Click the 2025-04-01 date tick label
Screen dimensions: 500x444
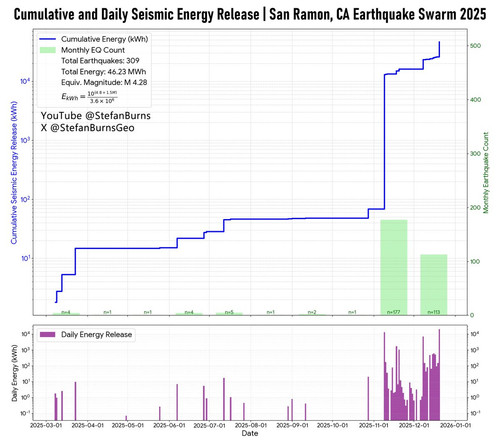tap(88, 426)
